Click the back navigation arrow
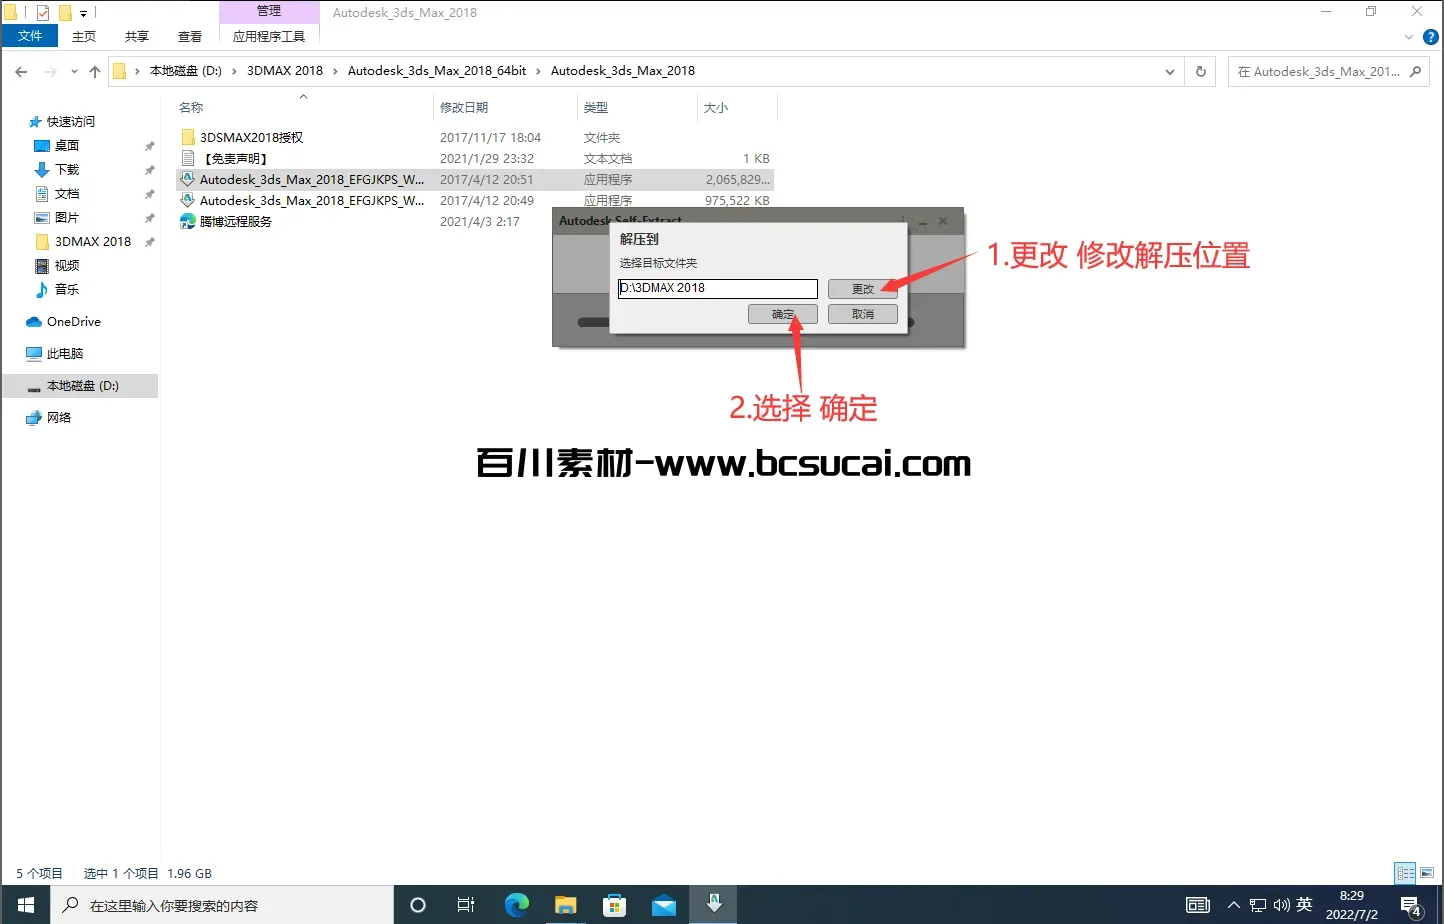 [22, 71]
